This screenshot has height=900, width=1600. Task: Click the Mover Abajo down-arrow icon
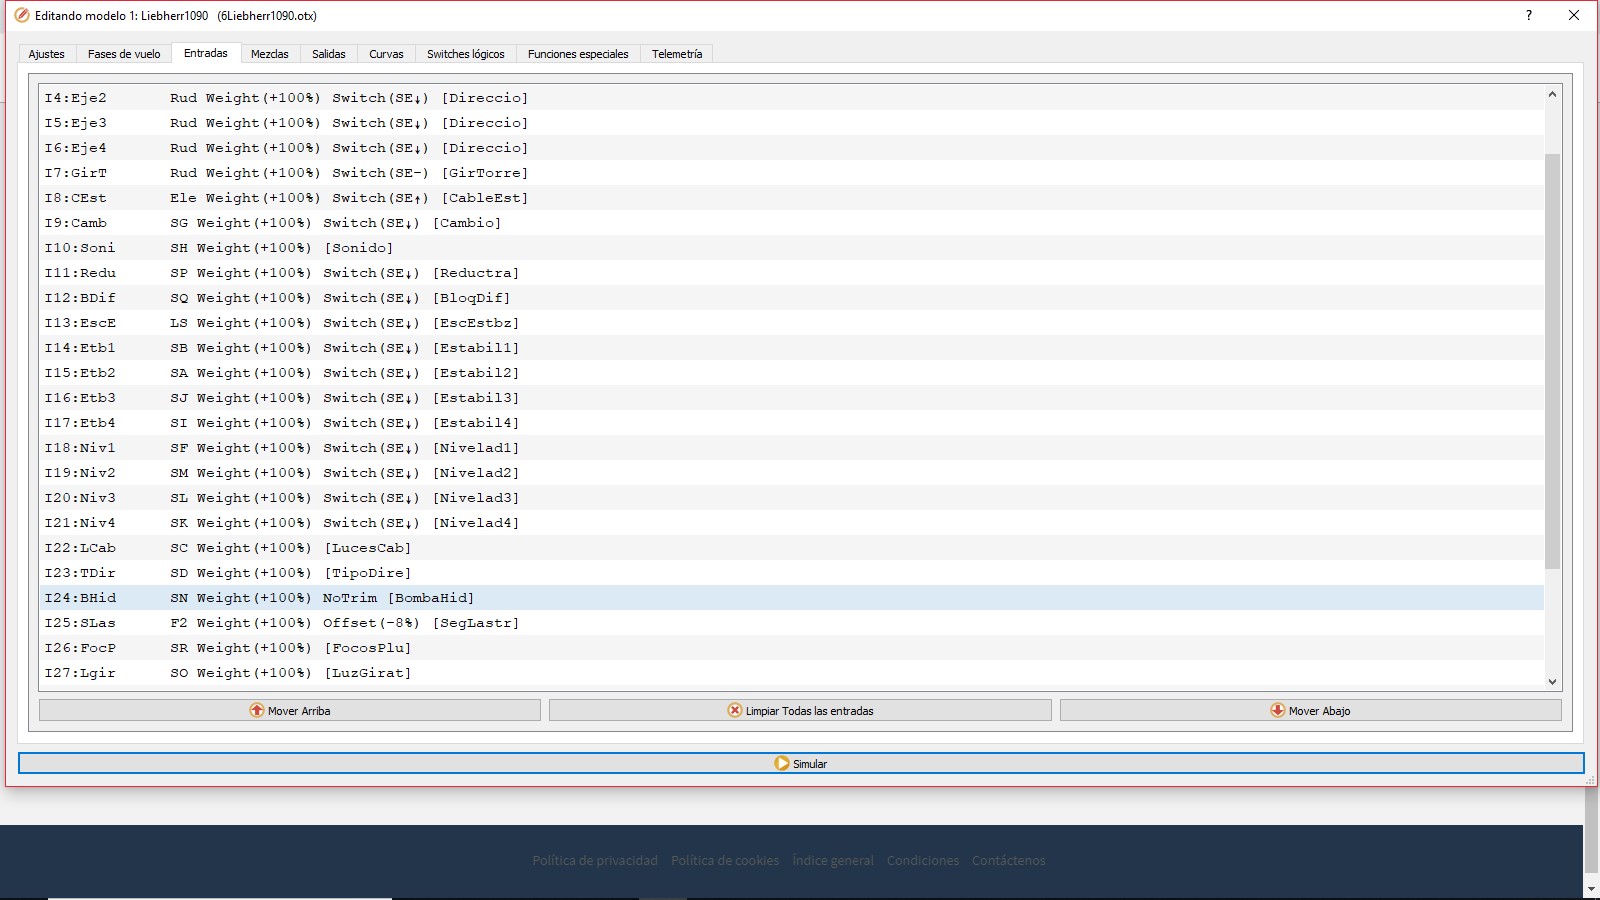[x=1277, y=710]
